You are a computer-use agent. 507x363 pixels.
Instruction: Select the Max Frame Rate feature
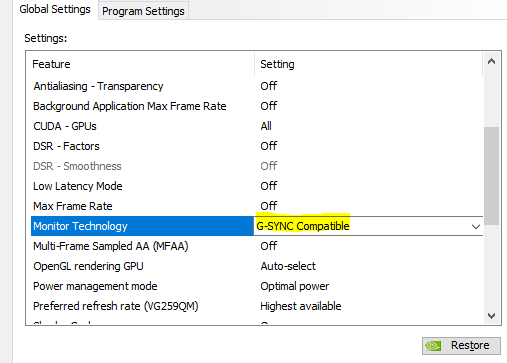click(x=73, y=206)
